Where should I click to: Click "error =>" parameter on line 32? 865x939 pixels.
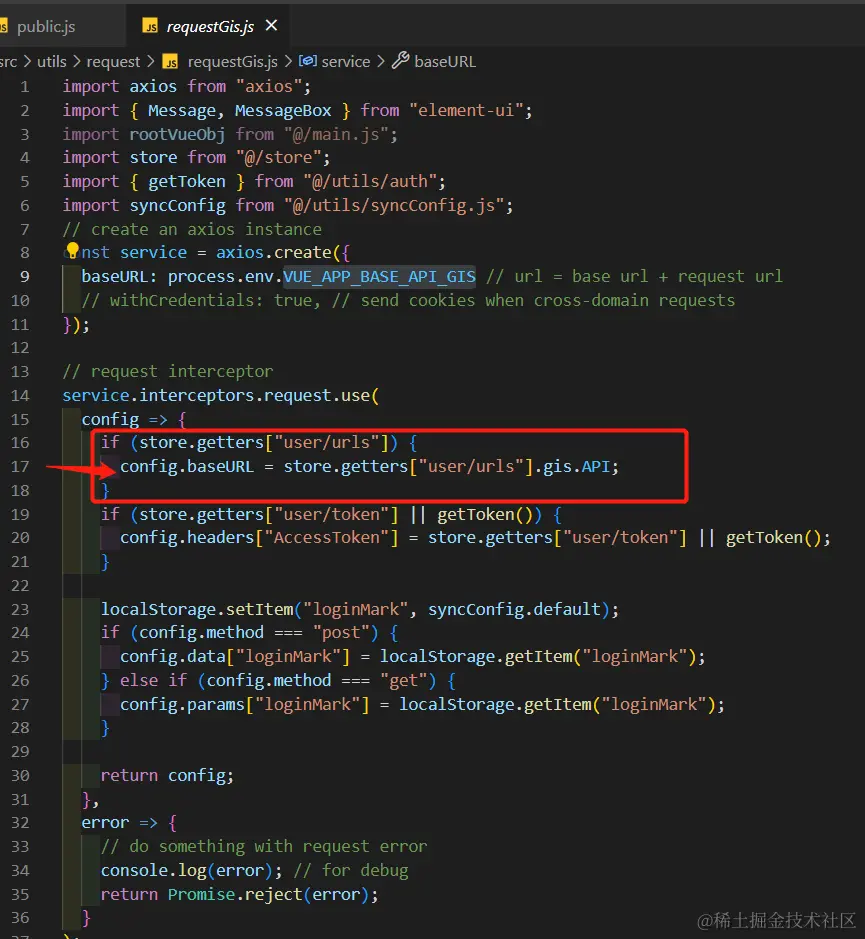[x=120, y=823]
